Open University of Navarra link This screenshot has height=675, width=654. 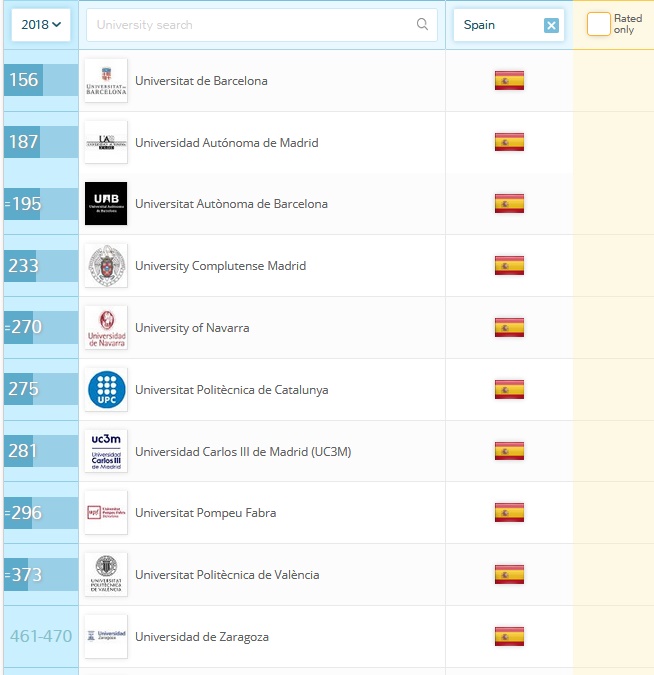192,328
